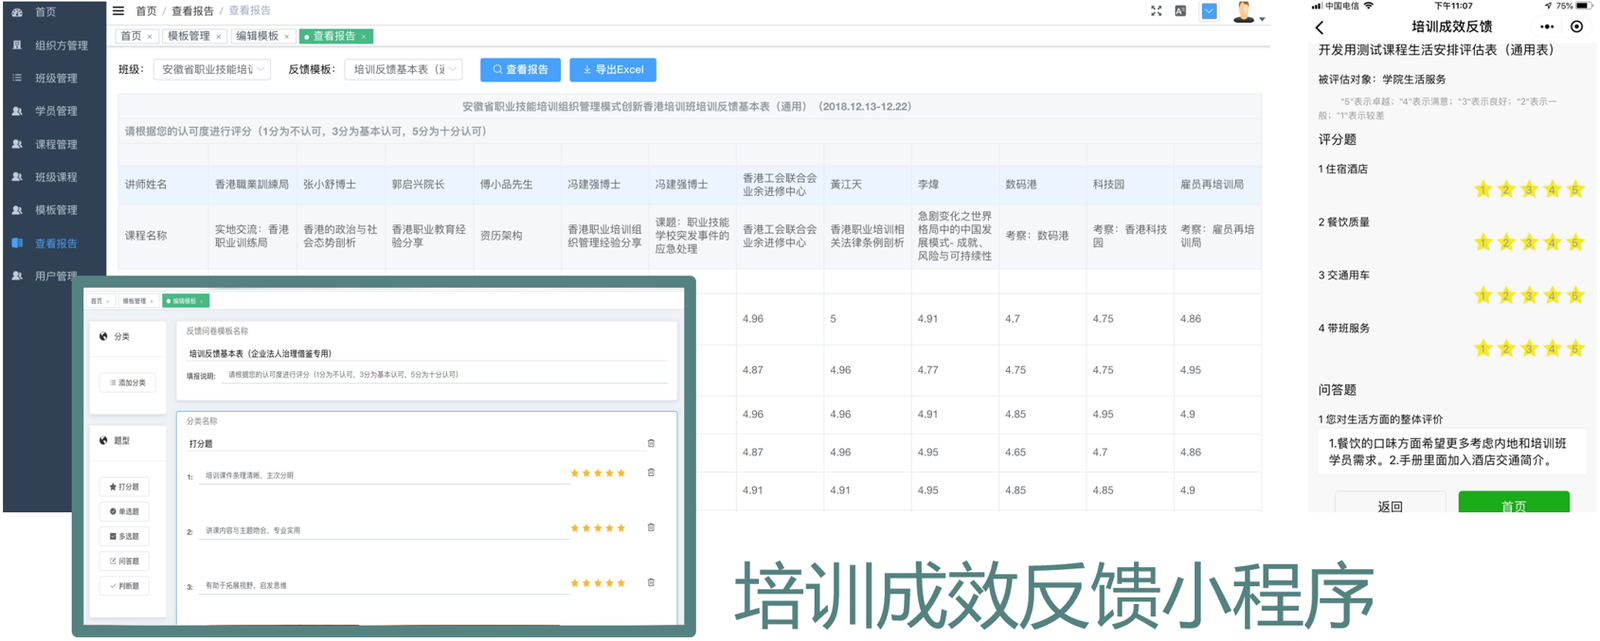Click the 导出Excel button
This screenshot has width=1600, height=641.
(613, 70)
